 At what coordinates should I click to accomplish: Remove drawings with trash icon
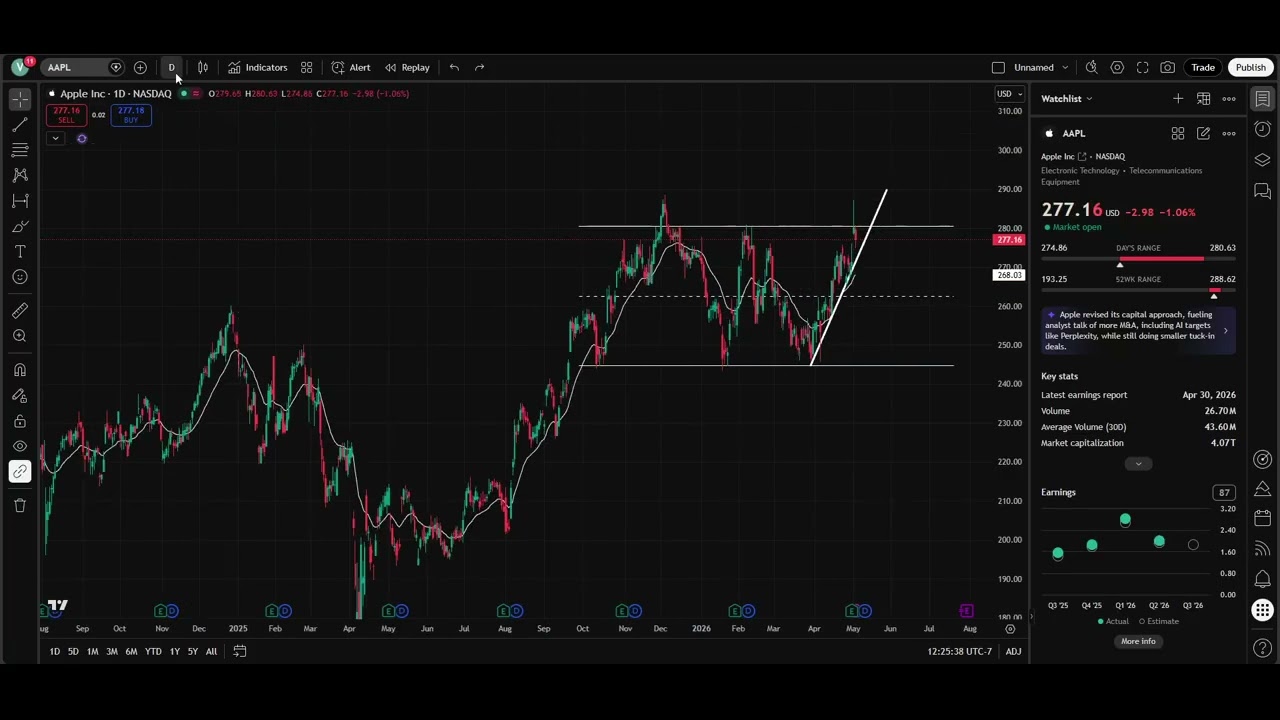(20, 505)
